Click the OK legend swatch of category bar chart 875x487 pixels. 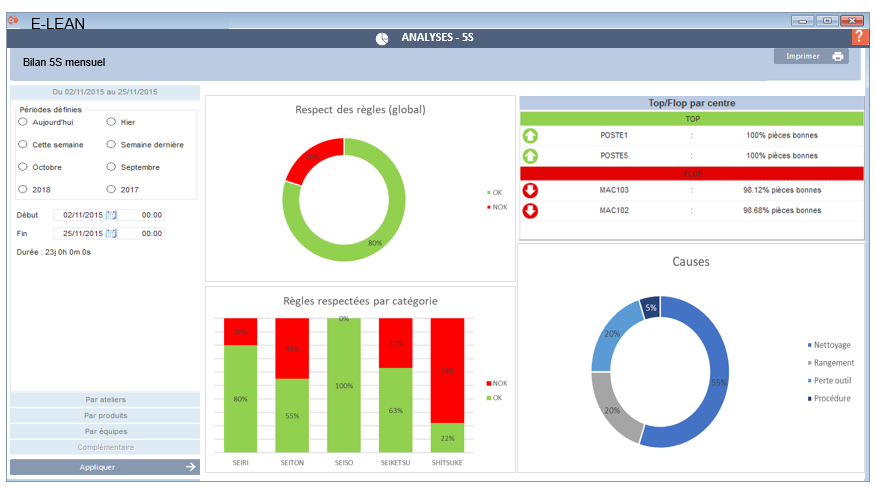pos(489,398)
